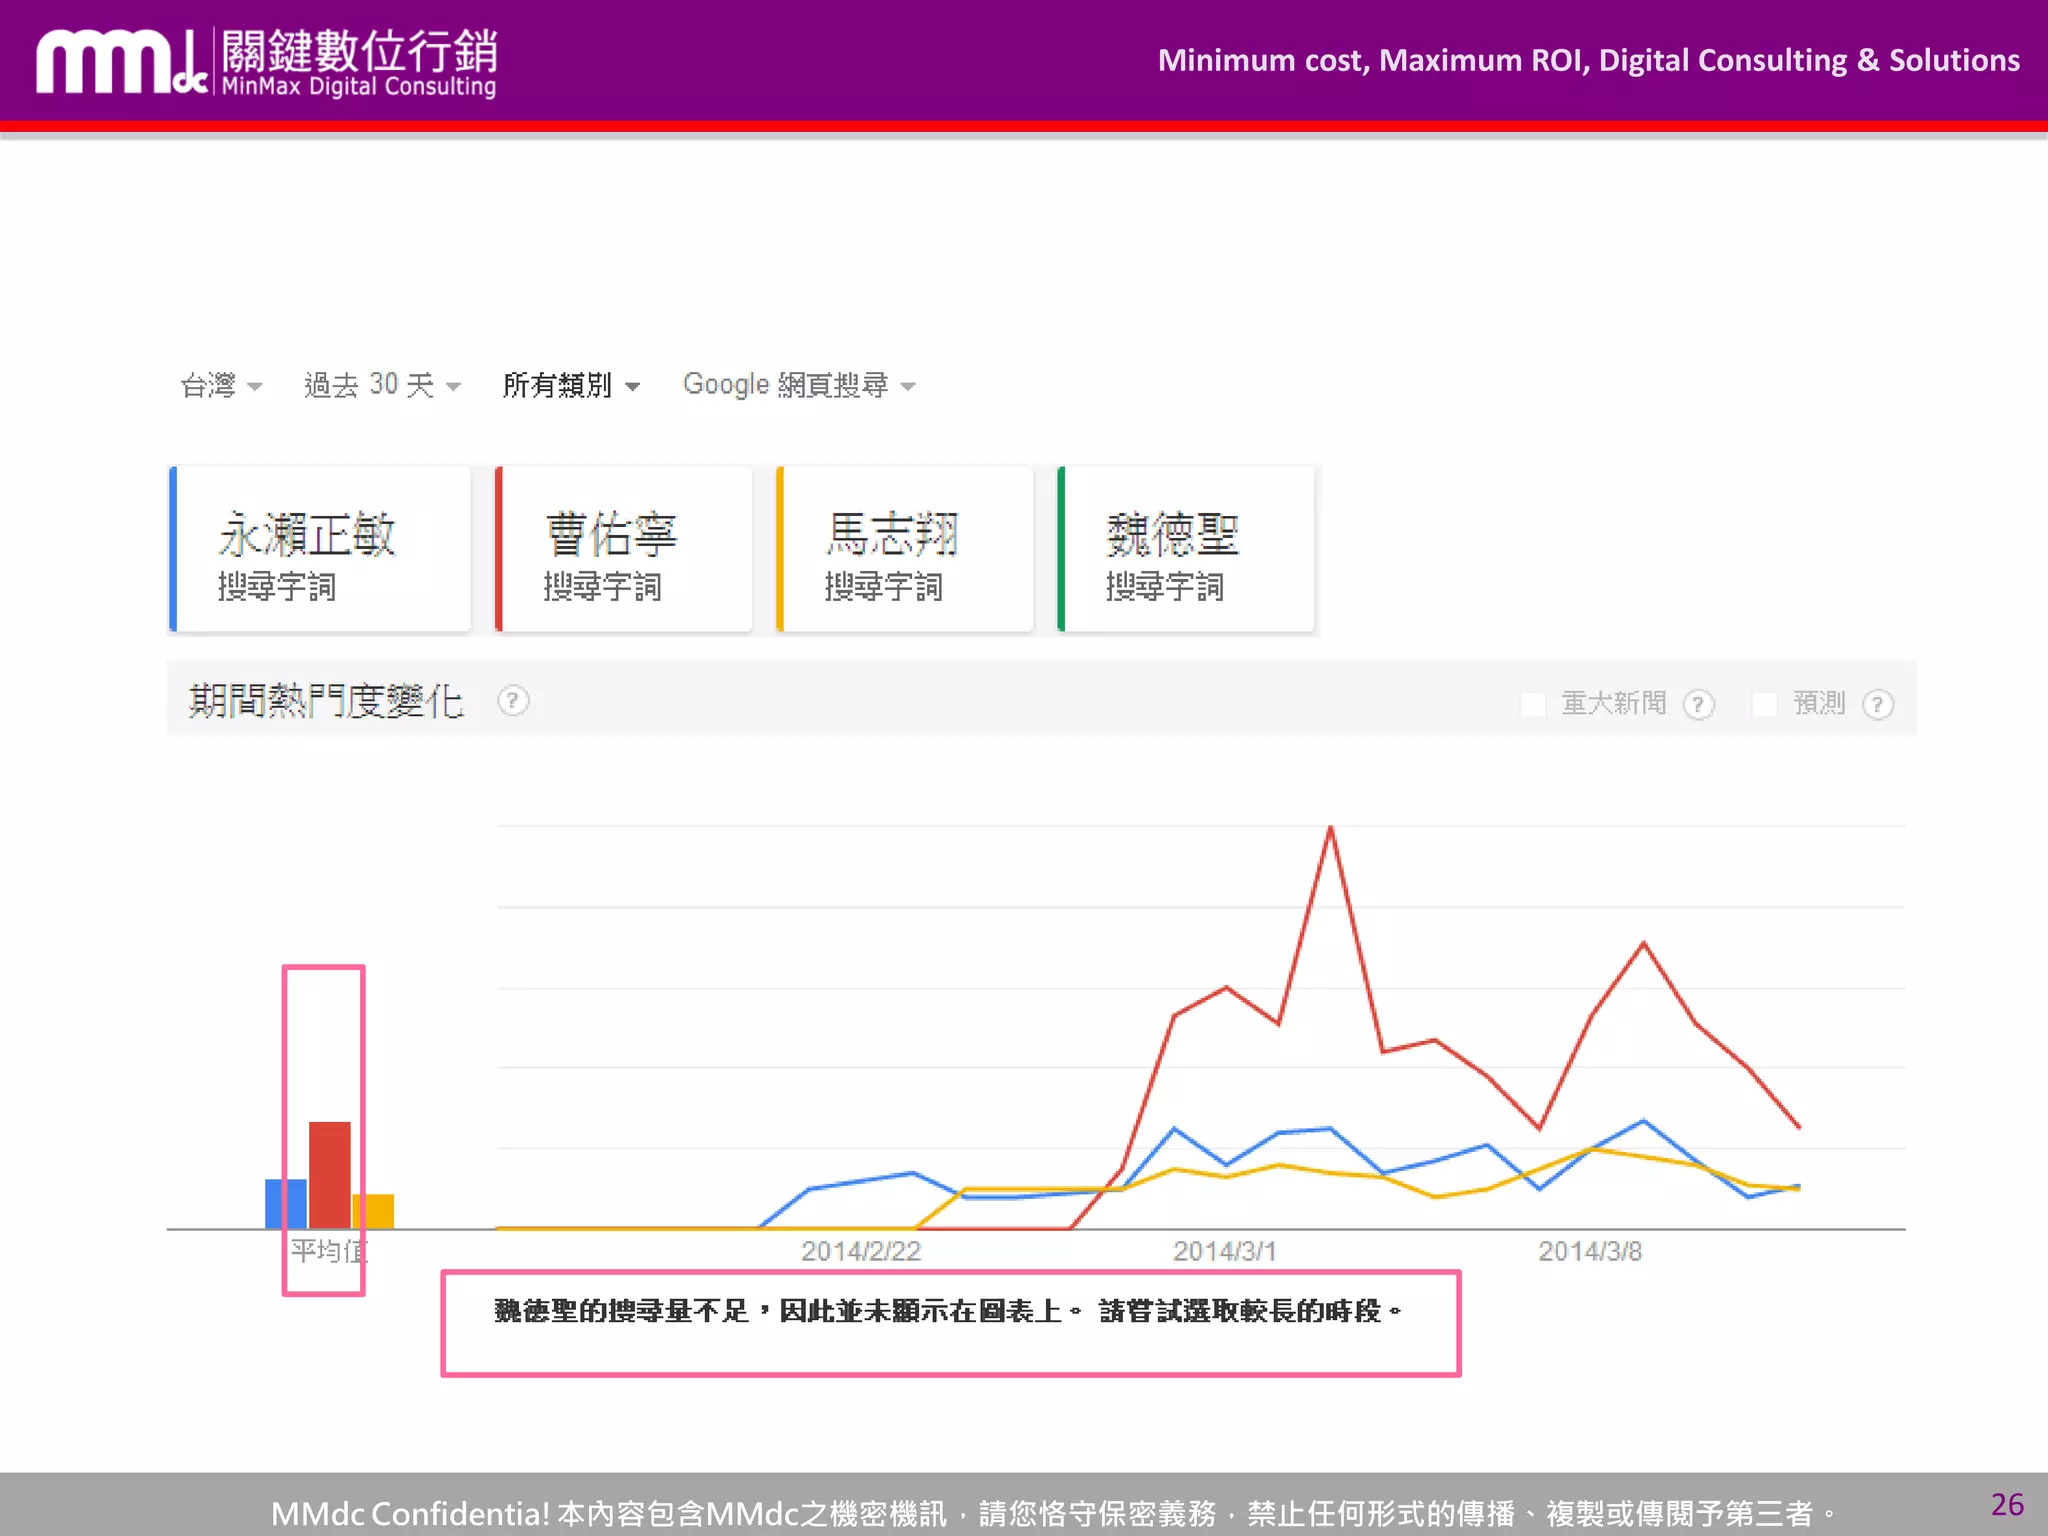This screenshot has height=1536, width=2048.
Task: Click the MMdc Confidential footer notice
Action: coord(1053,1513)
